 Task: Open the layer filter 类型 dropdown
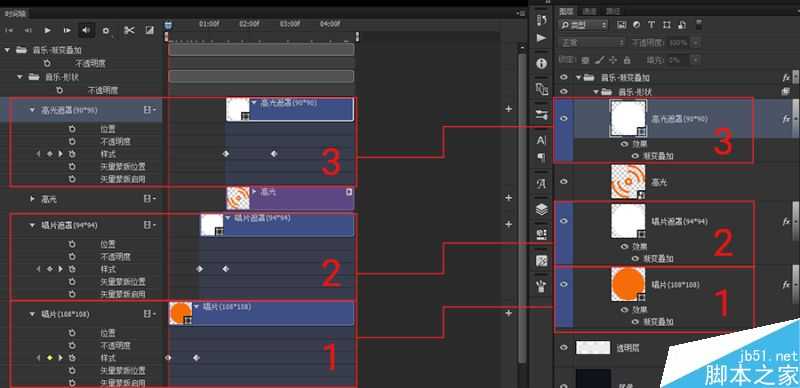click(584, 25)
